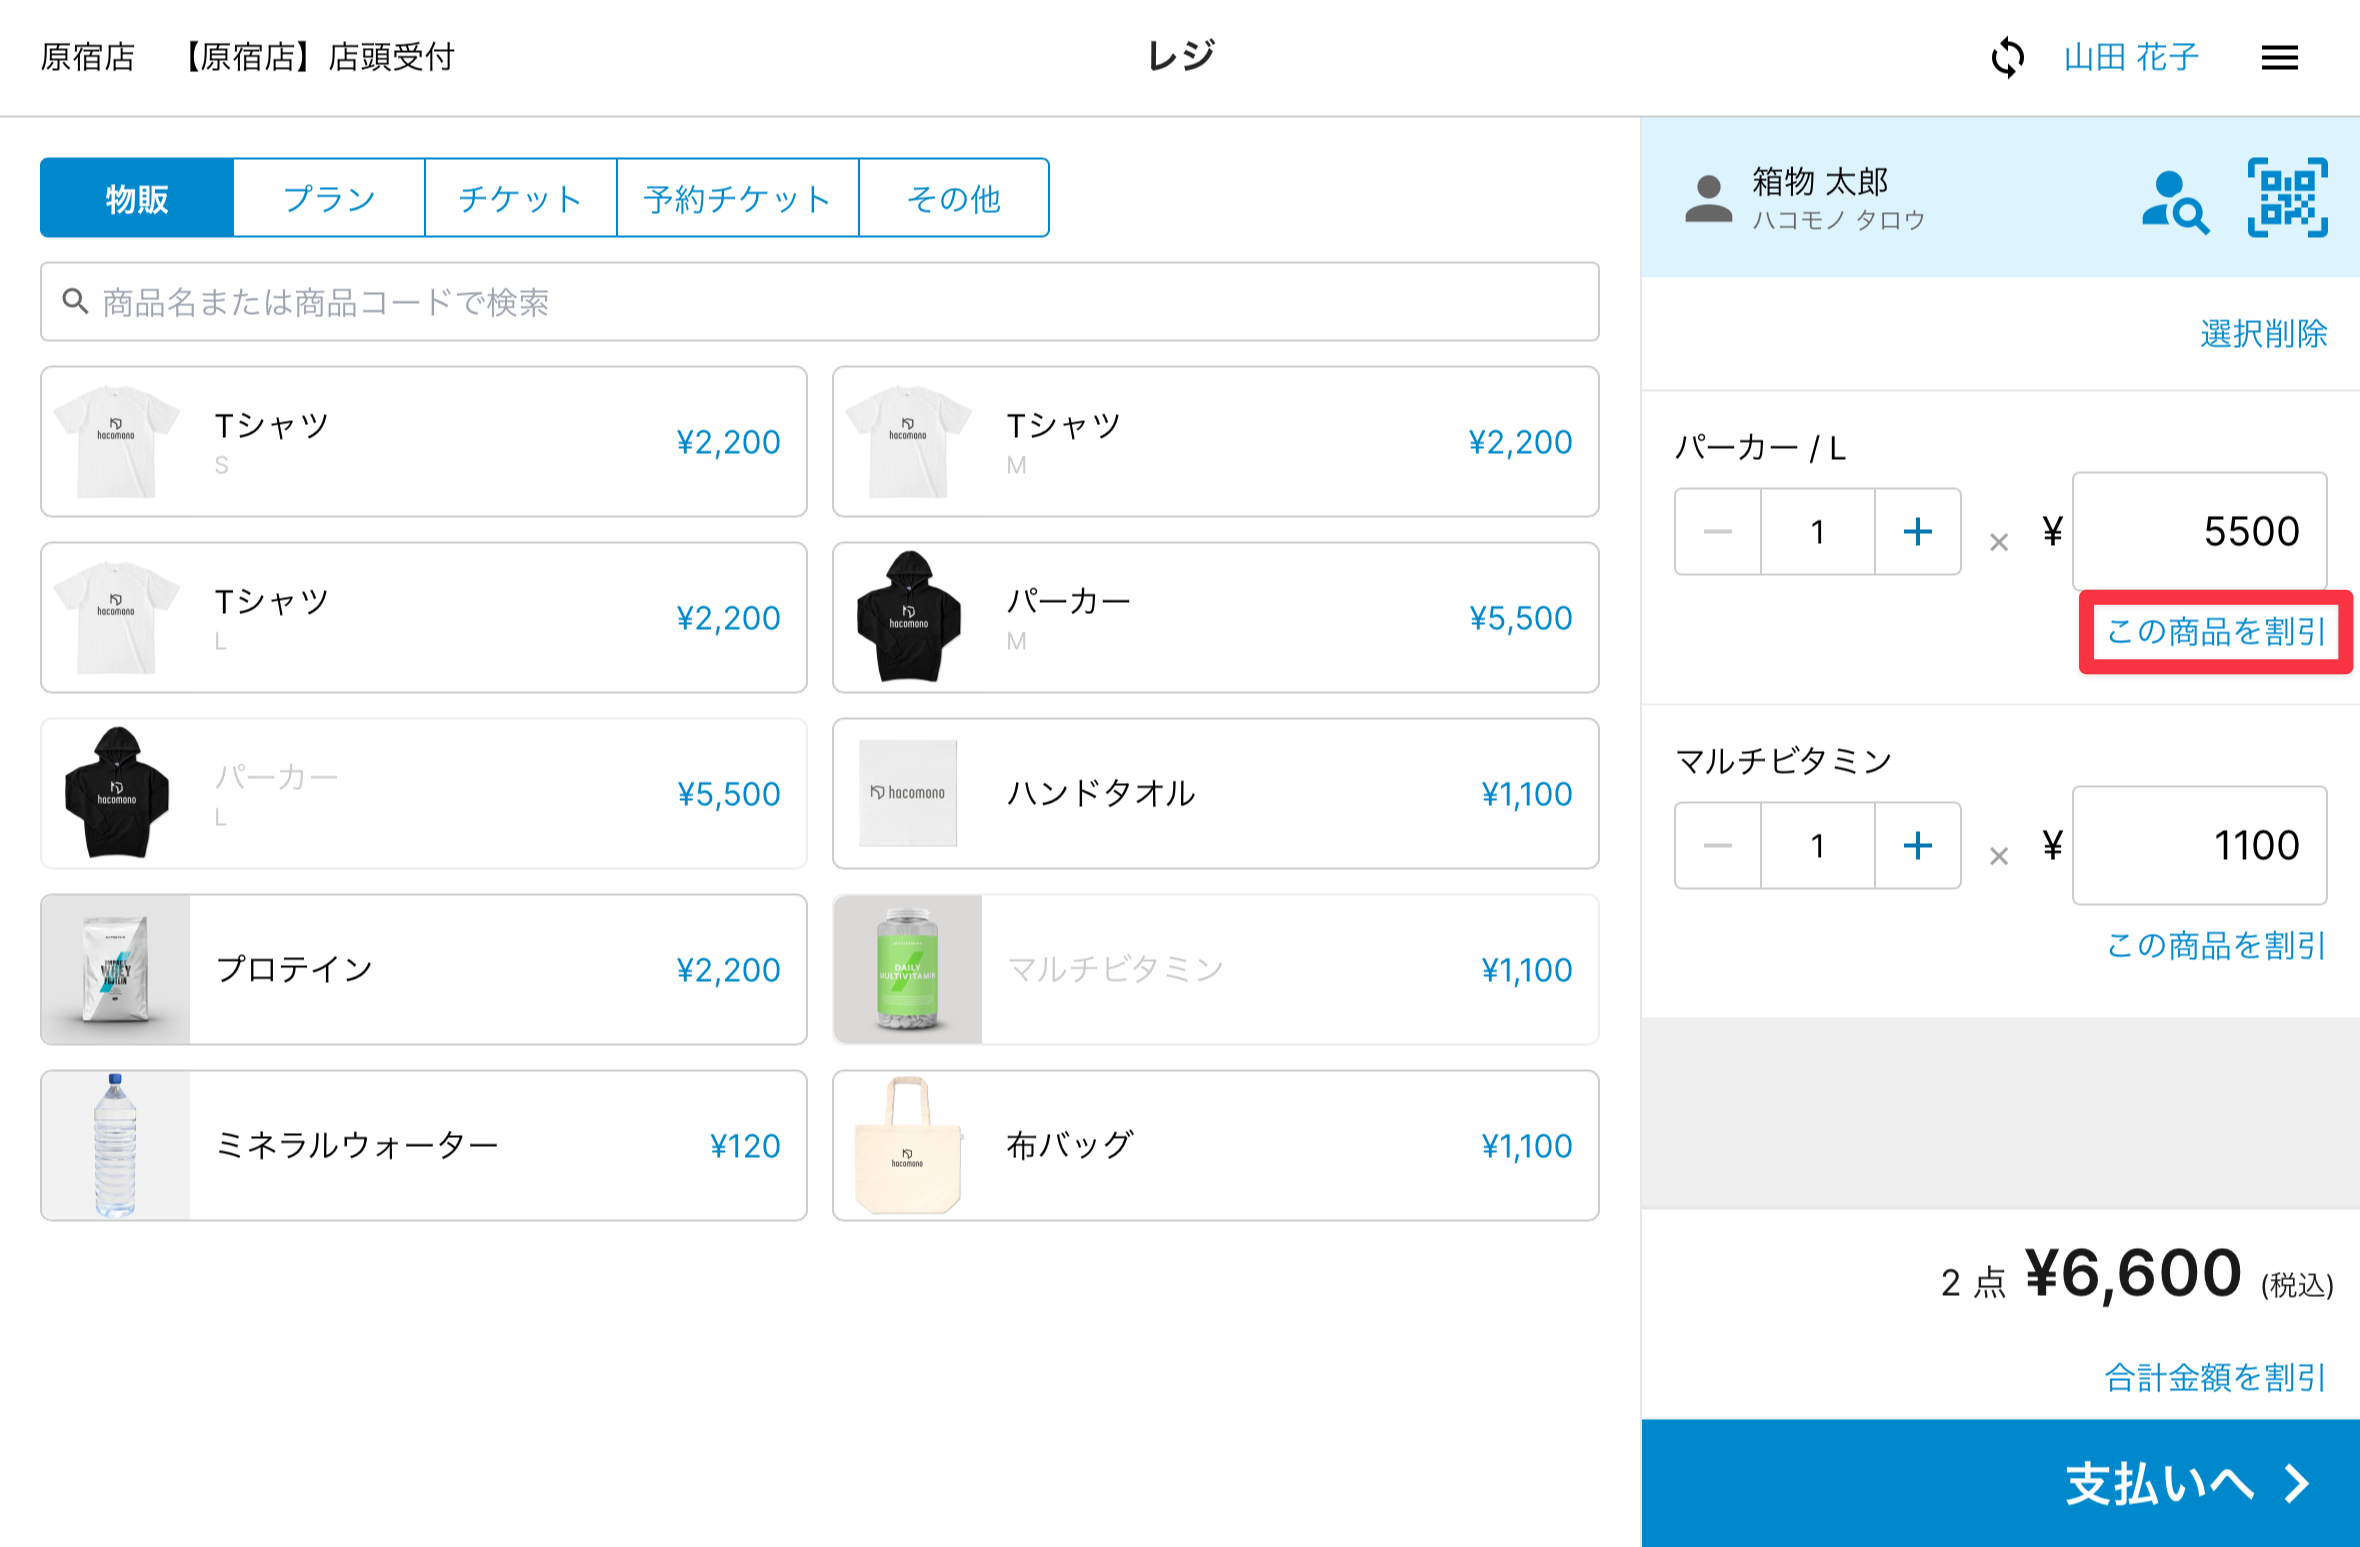Increase パーカー / L quantity with plus
The height and width of the screenshot is (1547, 2360).
1917,532
